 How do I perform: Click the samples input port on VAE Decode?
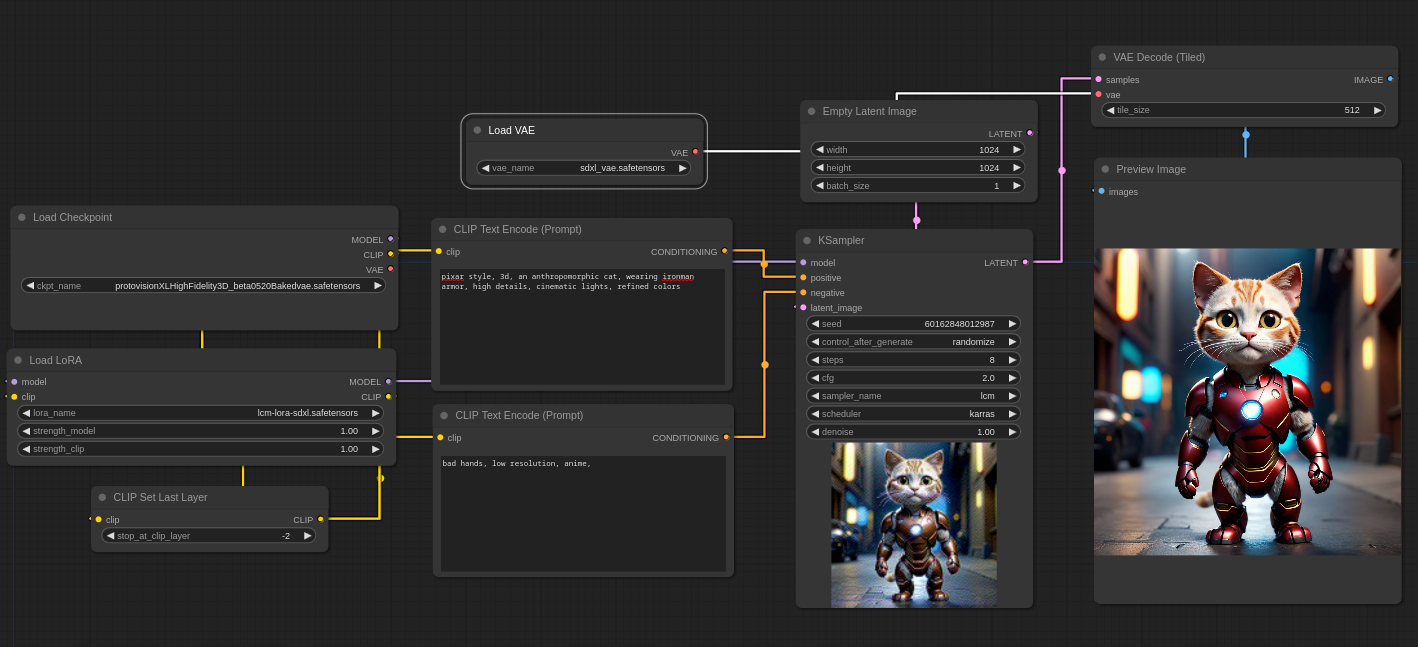point(1098,79)
